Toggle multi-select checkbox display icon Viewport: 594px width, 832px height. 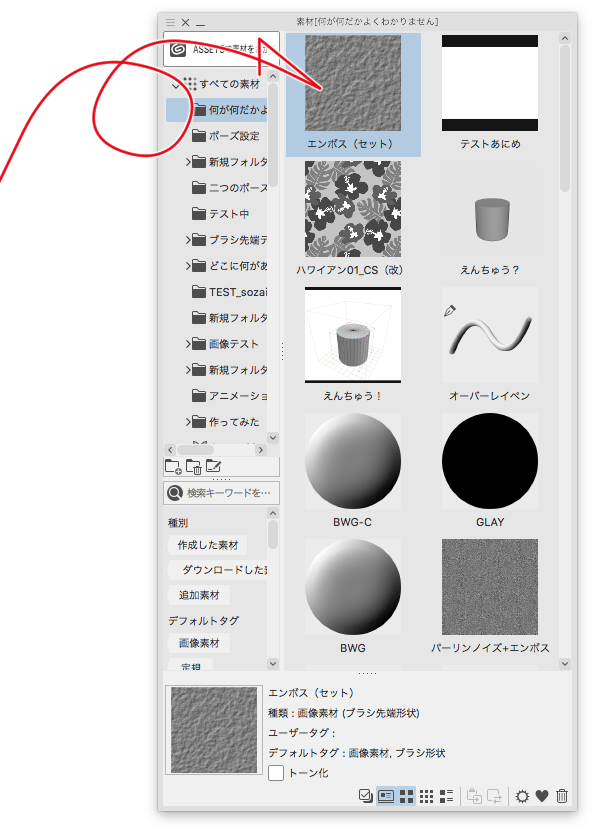coord(365,795)
